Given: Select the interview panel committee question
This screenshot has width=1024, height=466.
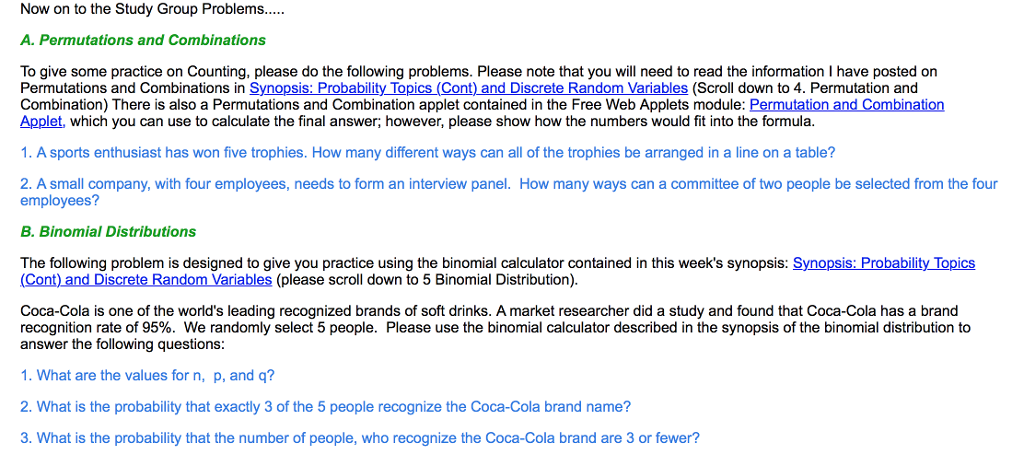Looking at the screenshot, I should click(508, 184).
